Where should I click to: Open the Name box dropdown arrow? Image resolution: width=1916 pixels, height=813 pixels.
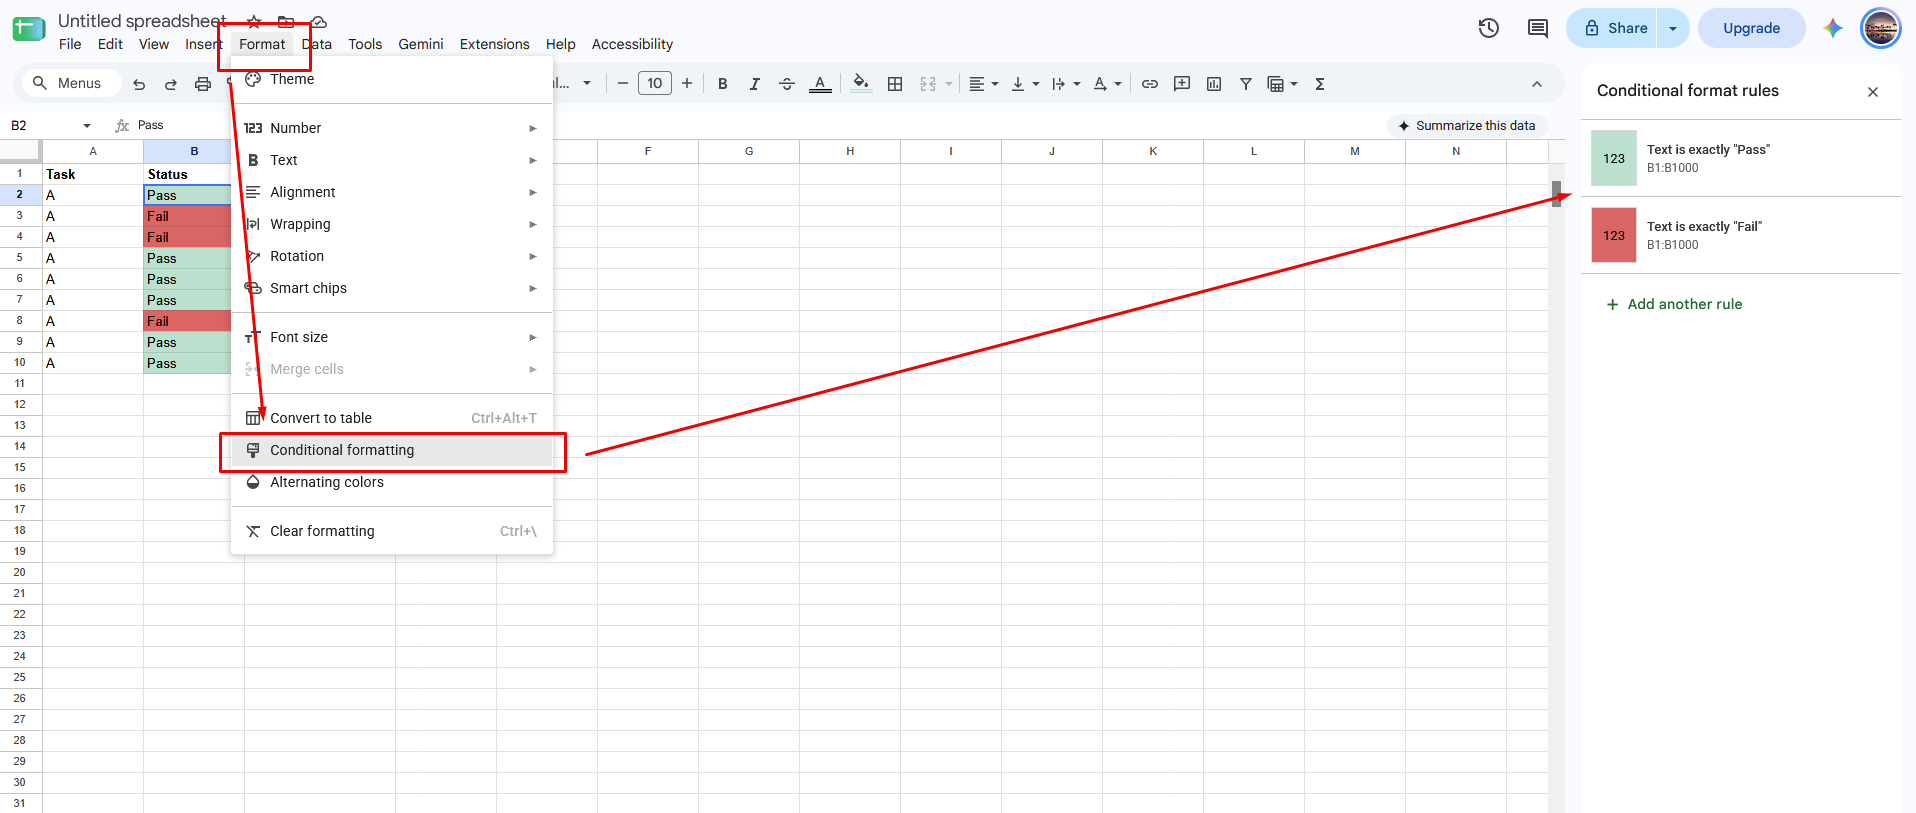point(87,125)
